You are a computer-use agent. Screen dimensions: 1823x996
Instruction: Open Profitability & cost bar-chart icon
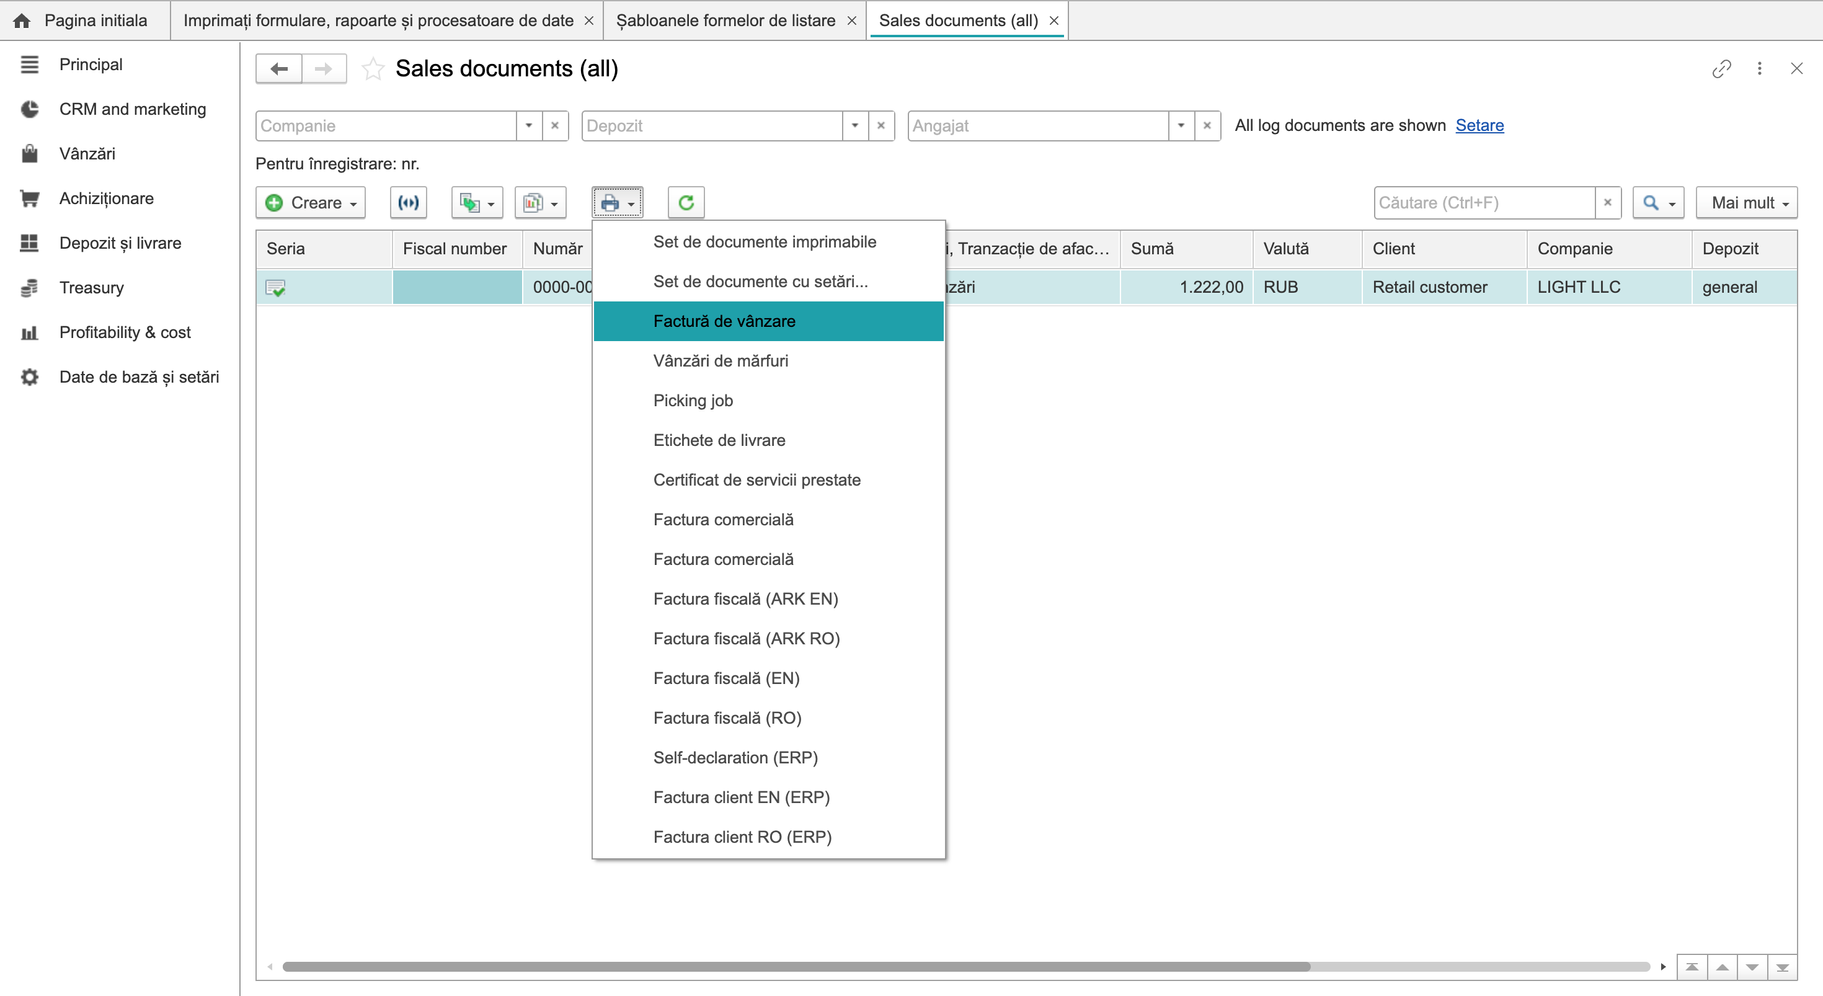pyautogui.click(x=30, y=332)
